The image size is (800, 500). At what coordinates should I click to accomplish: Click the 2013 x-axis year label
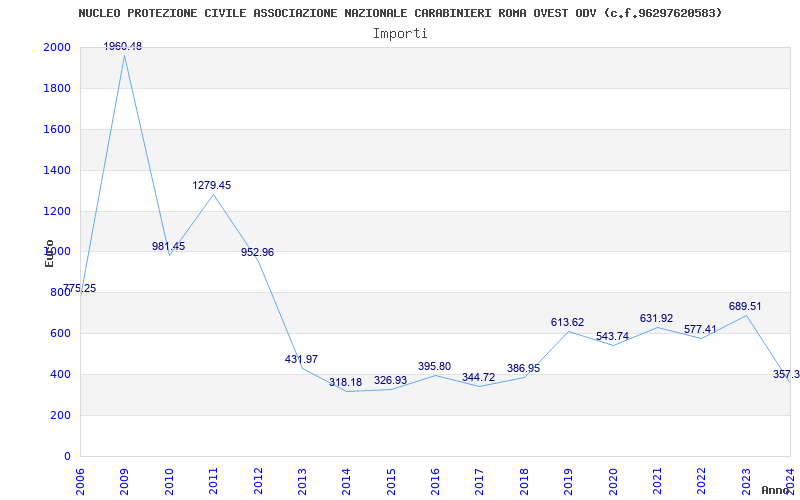point(302,481)
